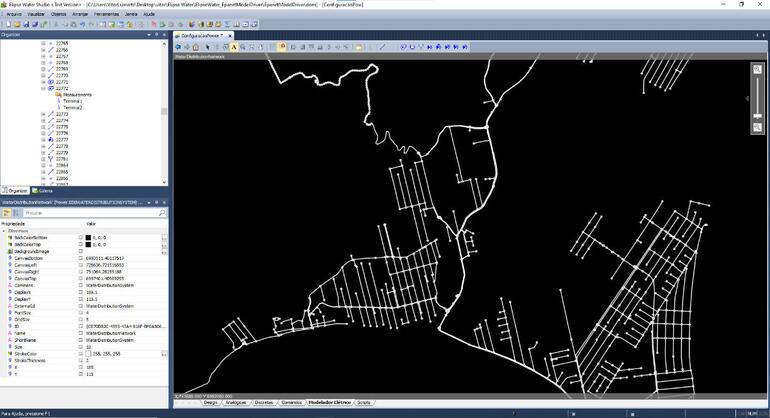770x418 pixels.
Task: Toggle the checkbox next to Comment property
Action: click(79, 283)
